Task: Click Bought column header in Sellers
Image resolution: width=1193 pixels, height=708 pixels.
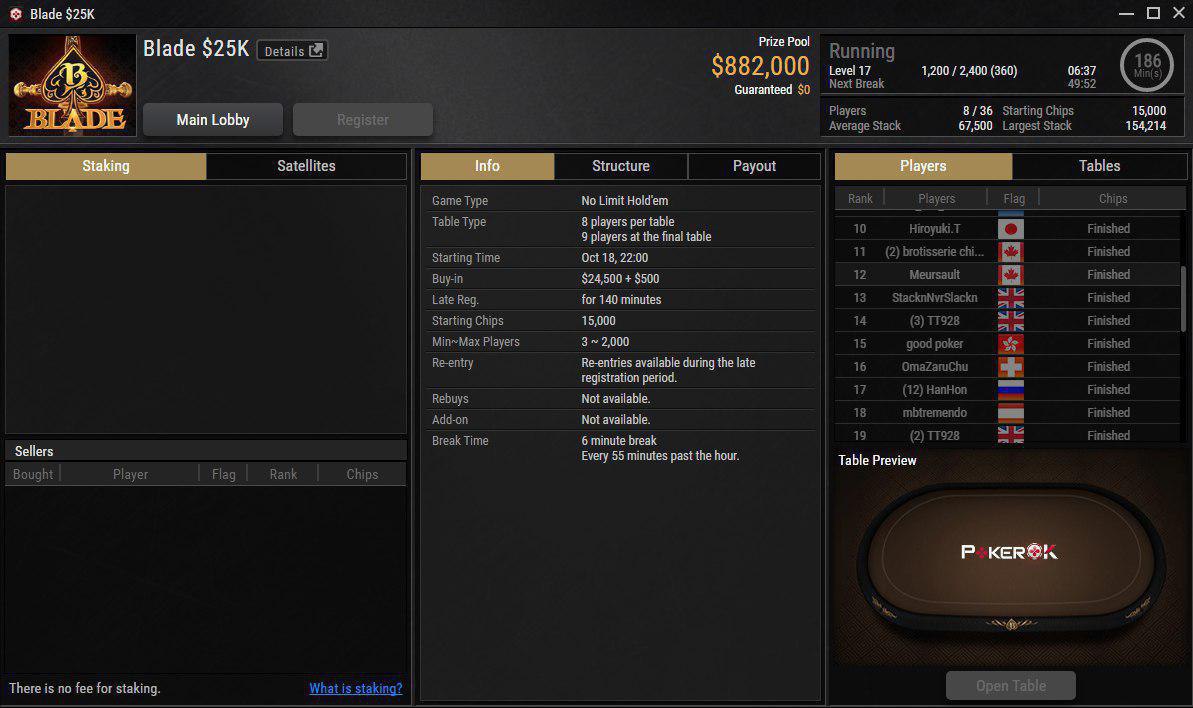Action: [x=33, y=474]
